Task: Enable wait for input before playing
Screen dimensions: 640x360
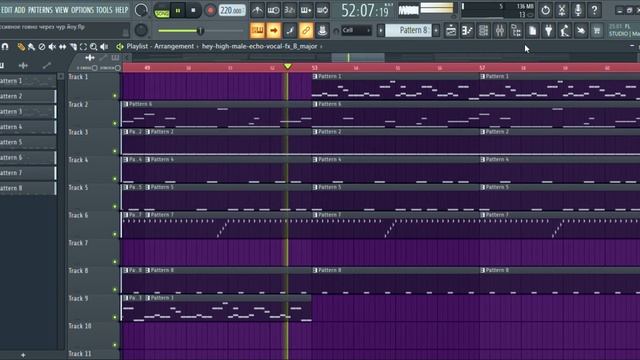Action: [x=273, y=10]
